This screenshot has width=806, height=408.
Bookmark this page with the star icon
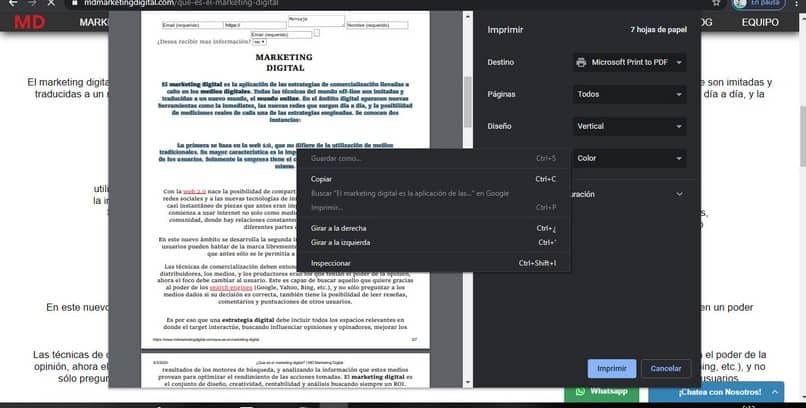(x=716, y=3)
